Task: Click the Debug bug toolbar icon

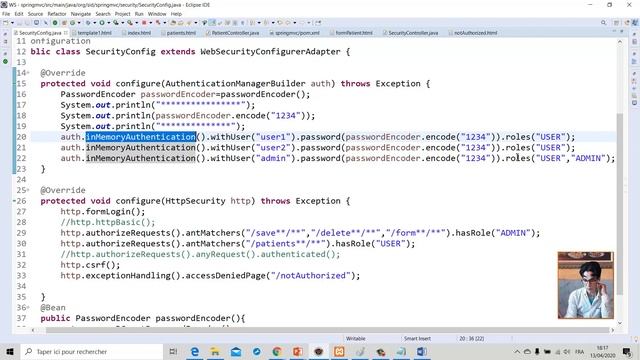Action: pos(87,22)
